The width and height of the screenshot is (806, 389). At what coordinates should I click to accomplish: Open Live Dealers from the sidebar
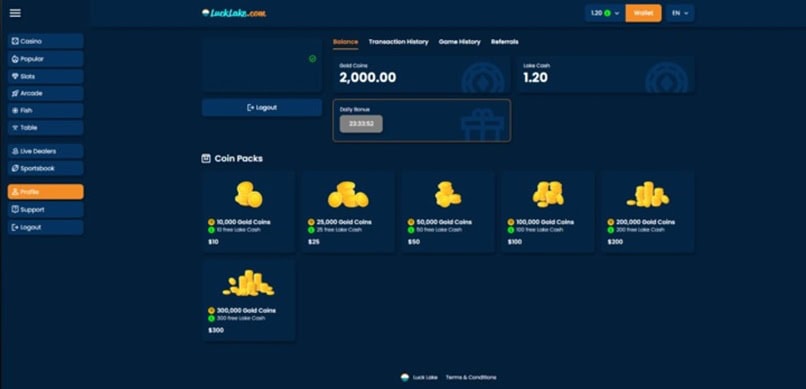point(45,151)
